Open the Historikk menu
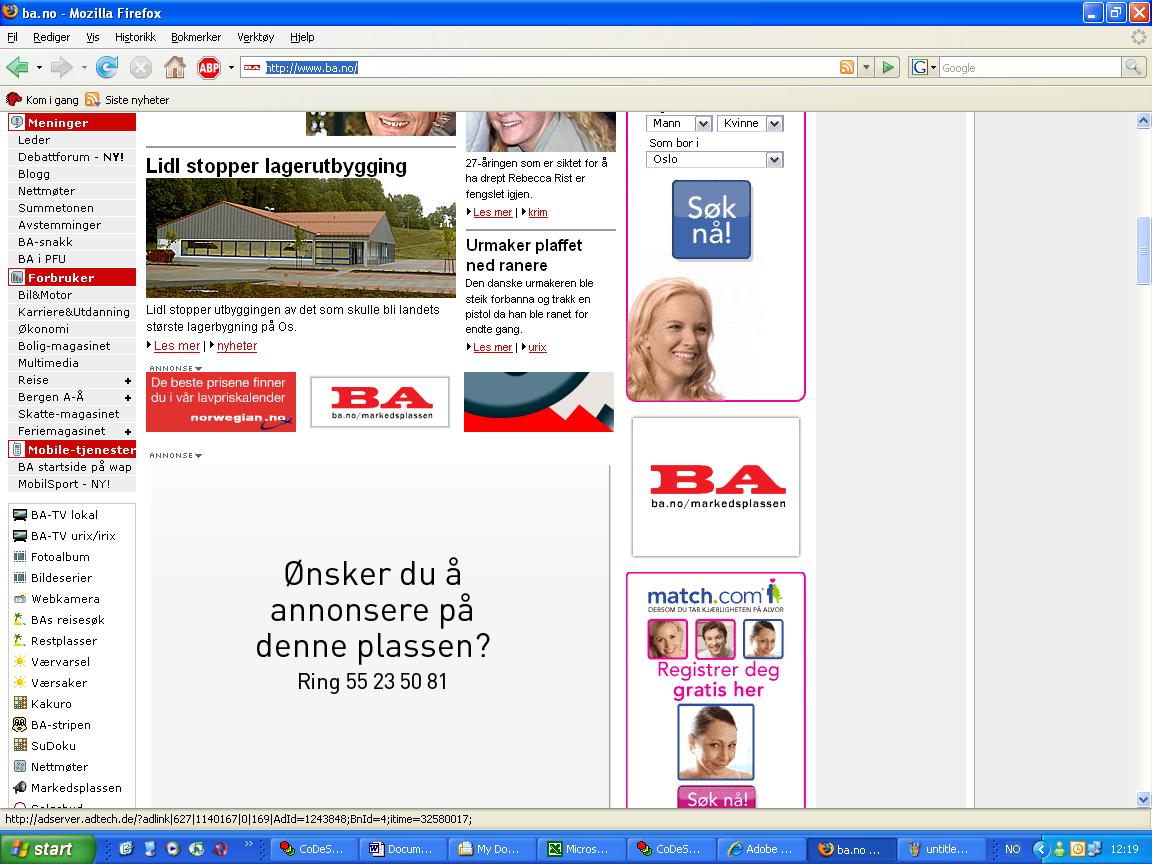Image resolution: width=1152 pixels, height=864 pixels. [x=135, y=37]
